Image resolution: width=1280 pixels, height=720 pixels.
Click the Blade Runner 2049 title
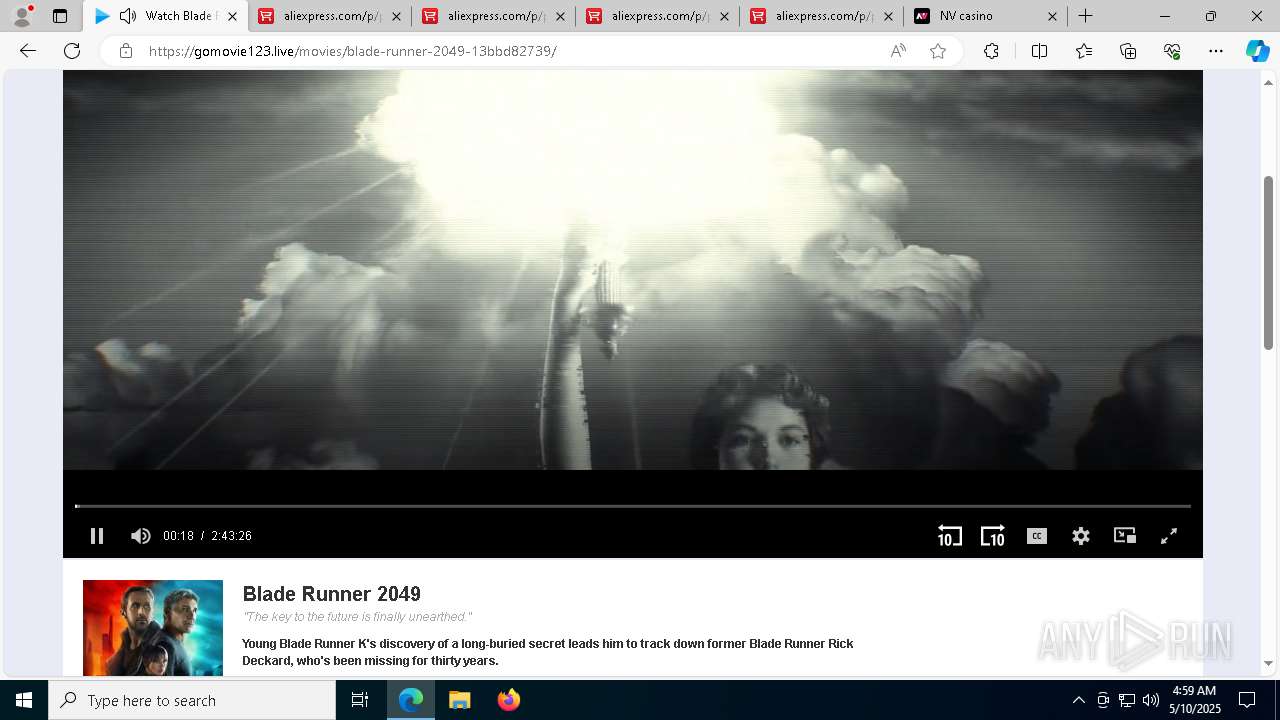pyautogui.click(x=332, y=594)
